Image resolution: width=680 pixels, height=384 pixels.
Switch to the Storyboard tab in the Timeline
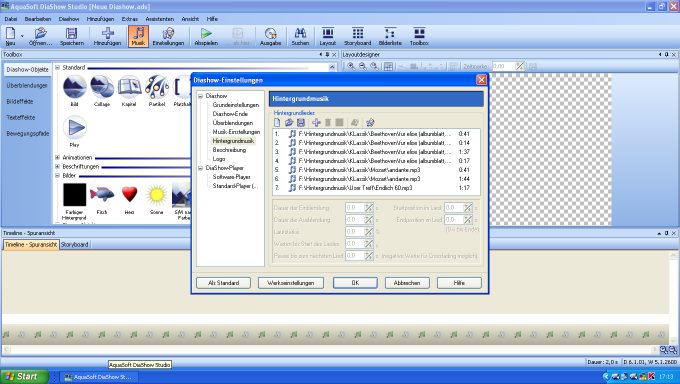pos(74,245)
